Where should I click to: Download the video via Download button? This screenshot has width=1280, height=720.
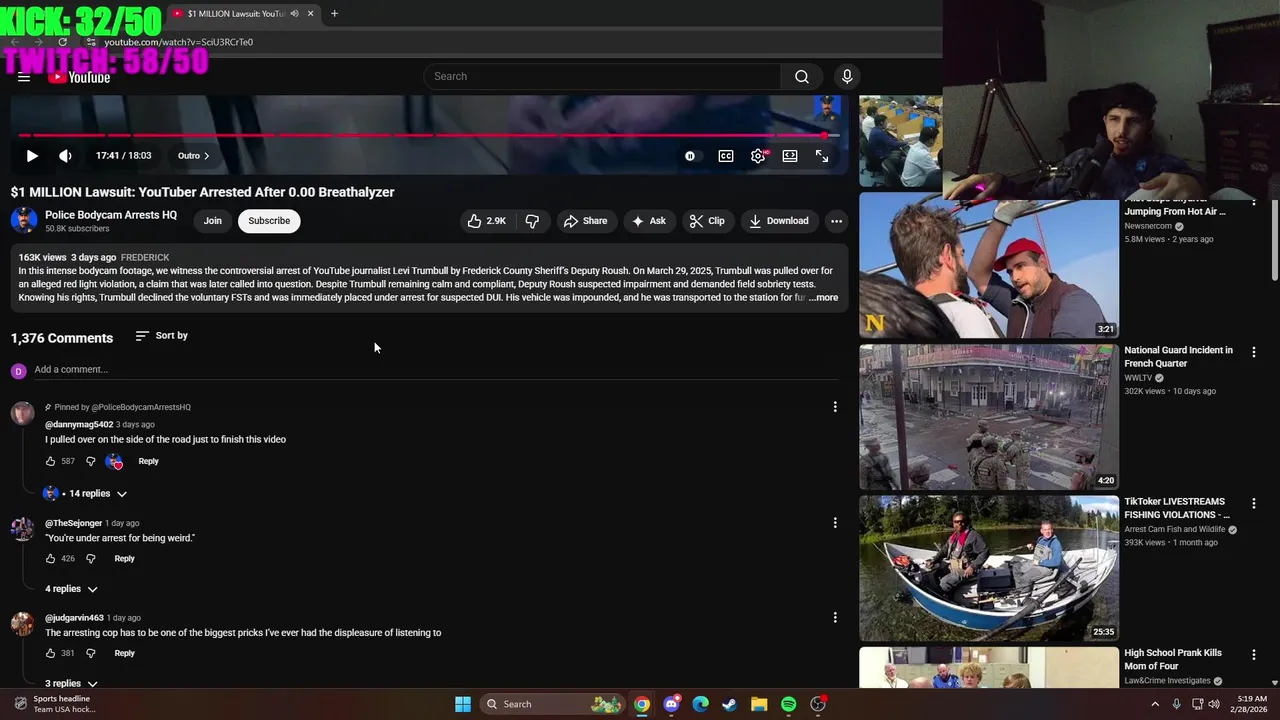click(779, 221)
